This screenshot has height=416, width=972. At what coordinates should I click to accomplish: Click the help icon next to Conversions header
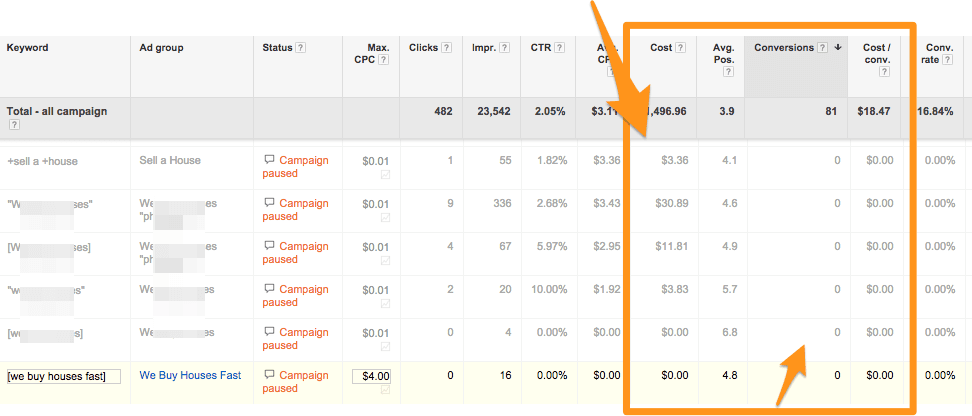click(823, 48)
